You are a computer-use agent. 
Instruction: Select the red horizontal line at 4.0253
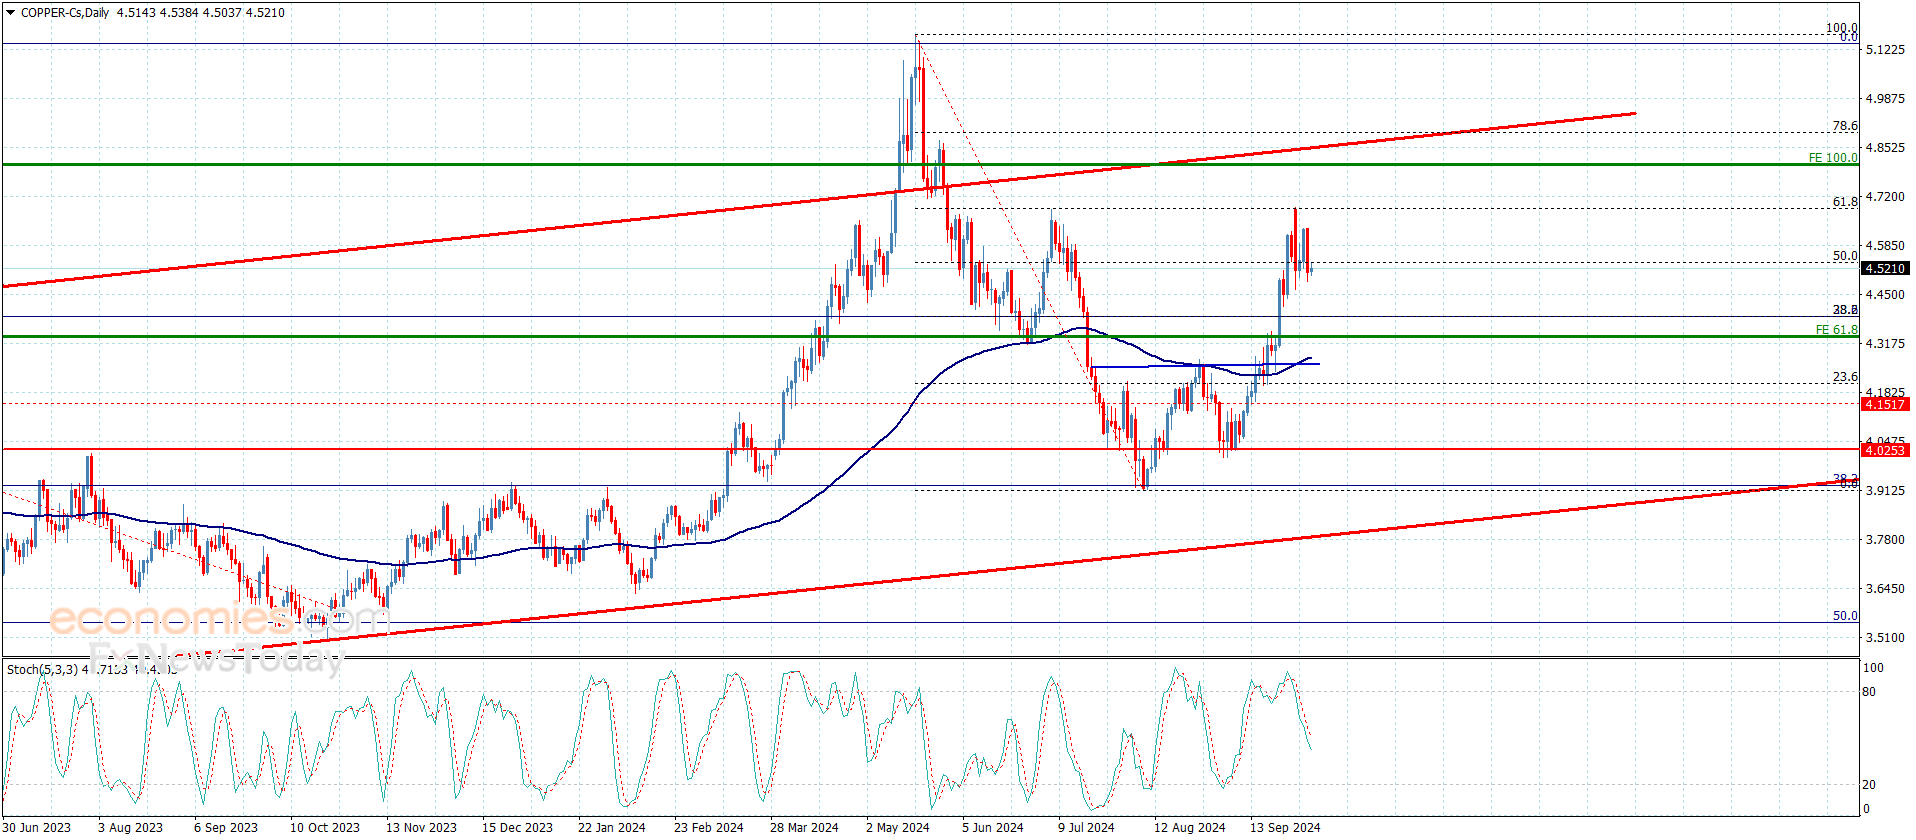(930, 449)
